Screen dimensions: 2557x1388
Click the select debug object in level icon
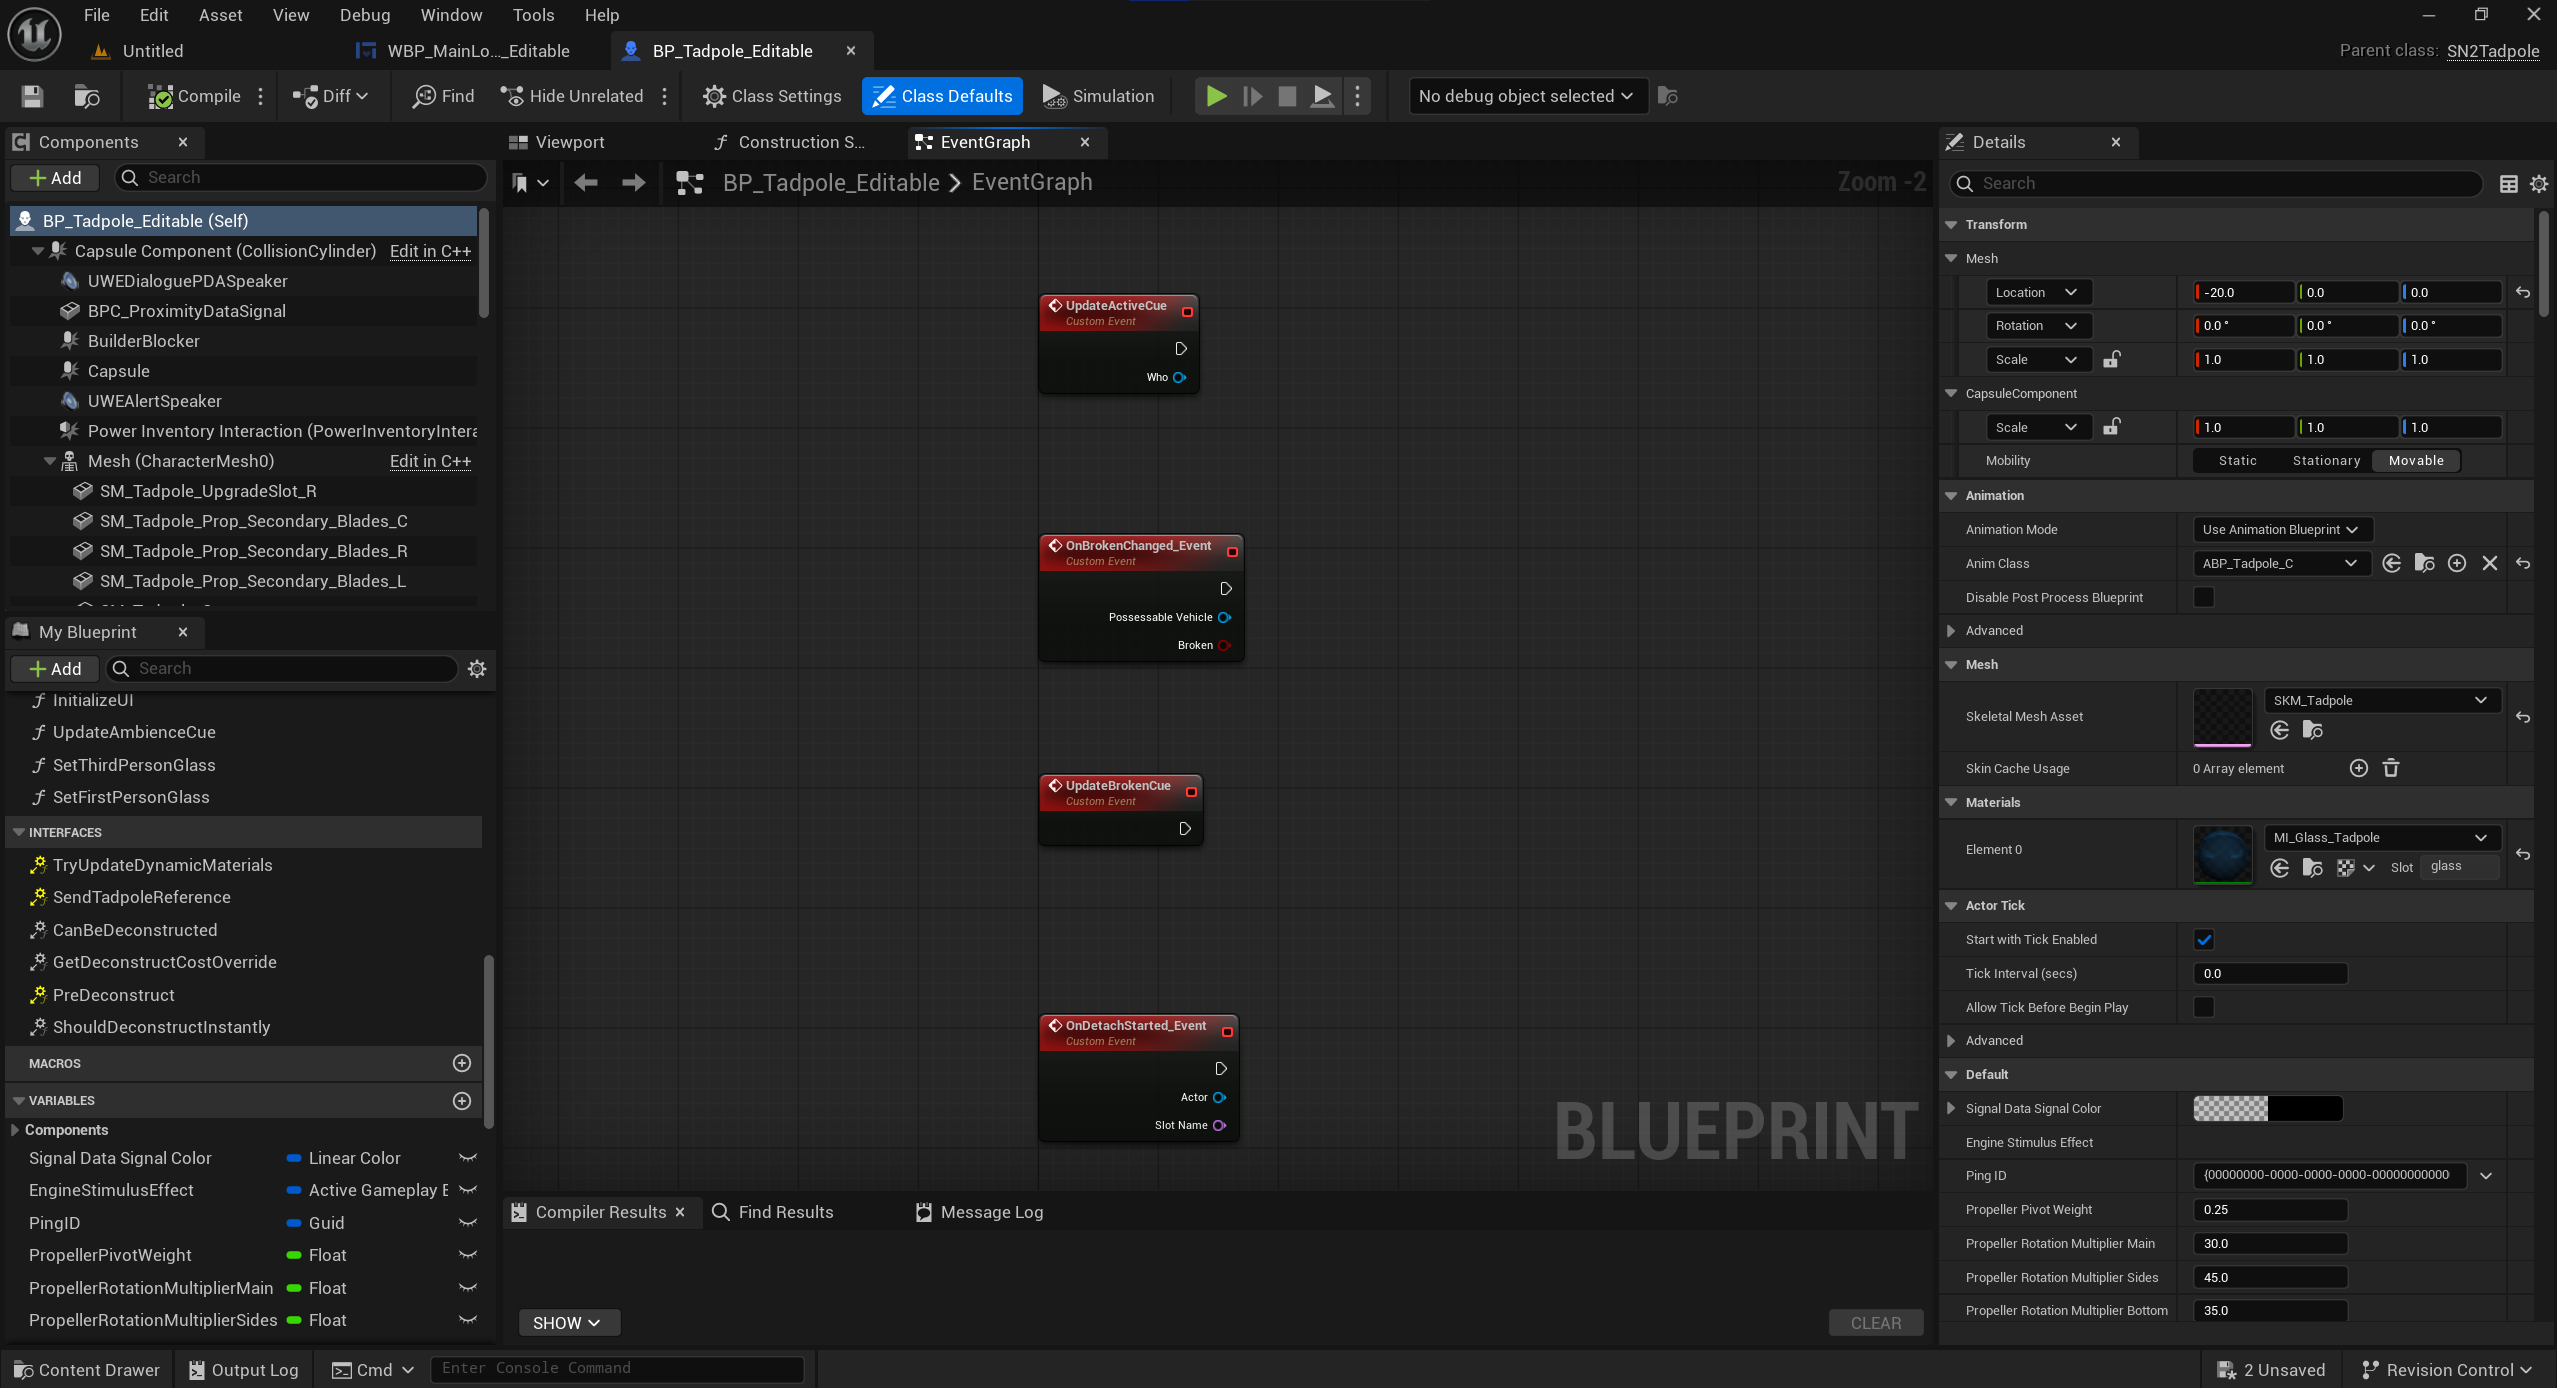click(x=1667, y=96)
